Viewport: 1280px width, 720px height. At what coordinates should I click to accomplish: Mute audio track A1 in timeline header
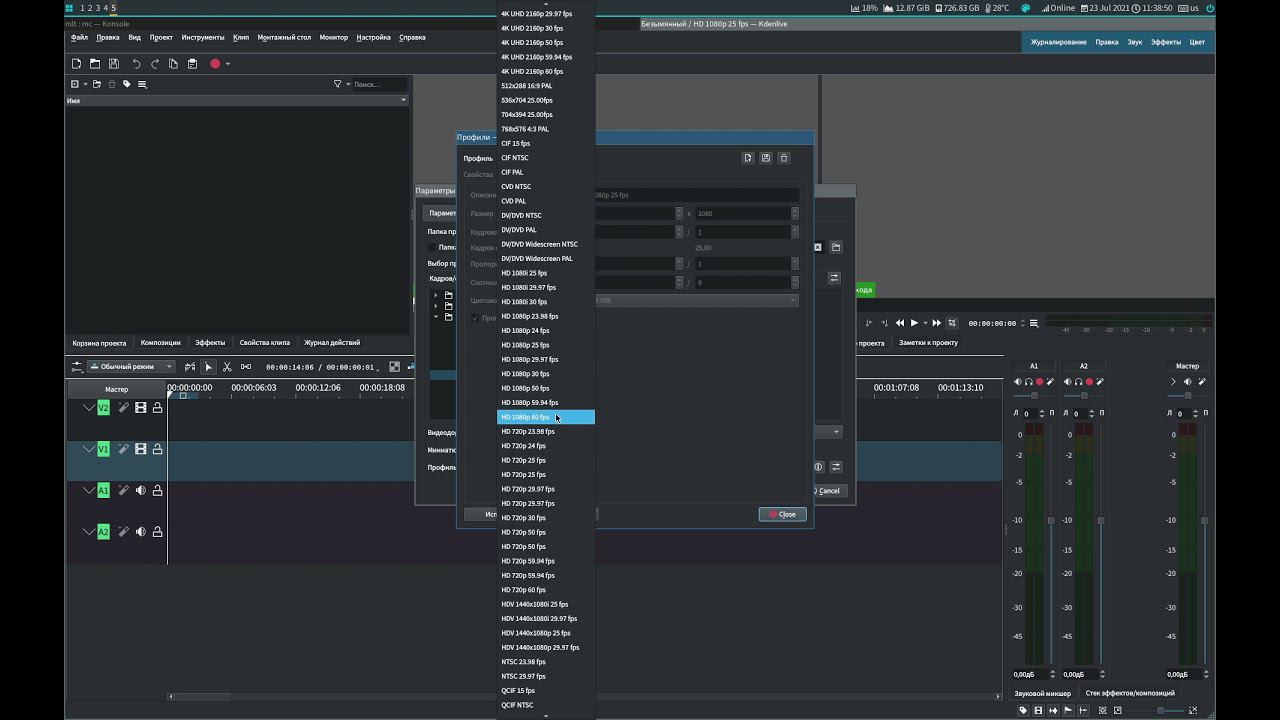(141, 491)
